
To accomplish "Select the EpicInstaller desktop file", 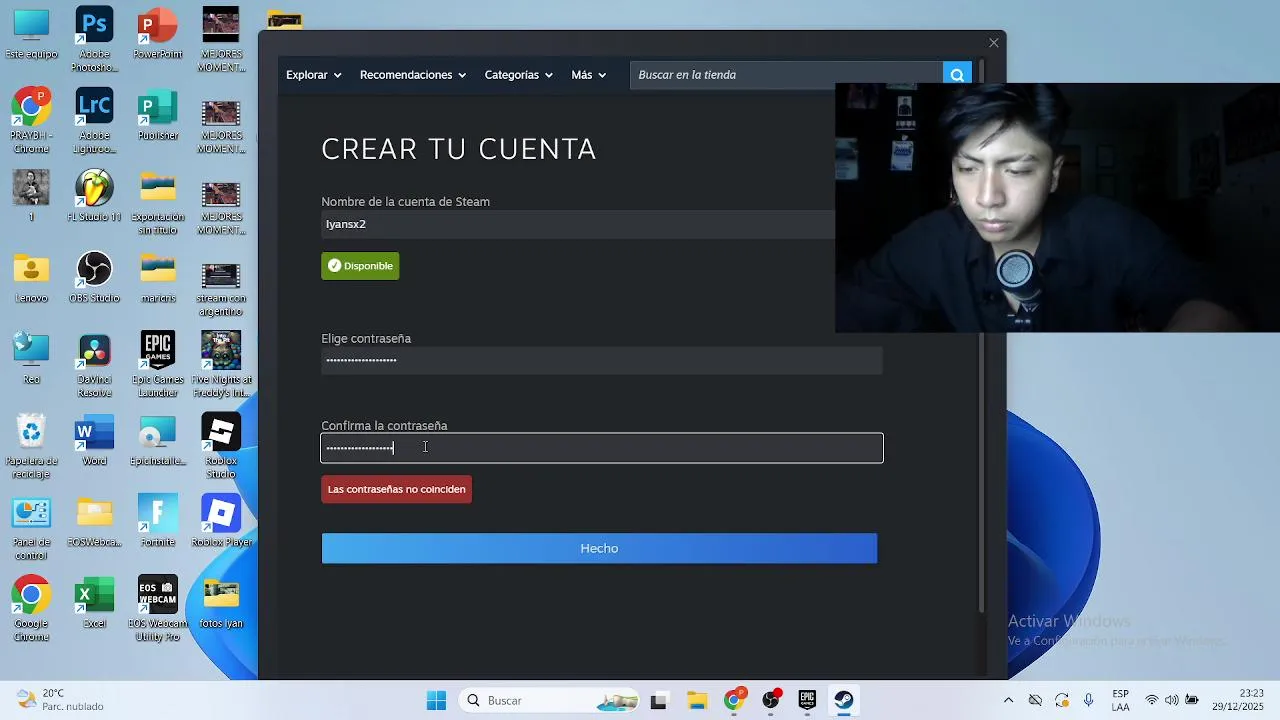I will 158,441.
